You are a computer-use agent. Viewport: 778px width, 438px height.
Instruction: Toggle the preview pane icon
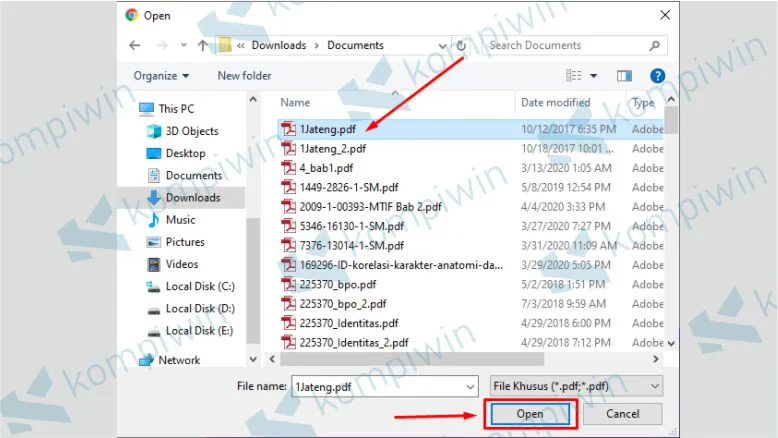tap(625, 75)
